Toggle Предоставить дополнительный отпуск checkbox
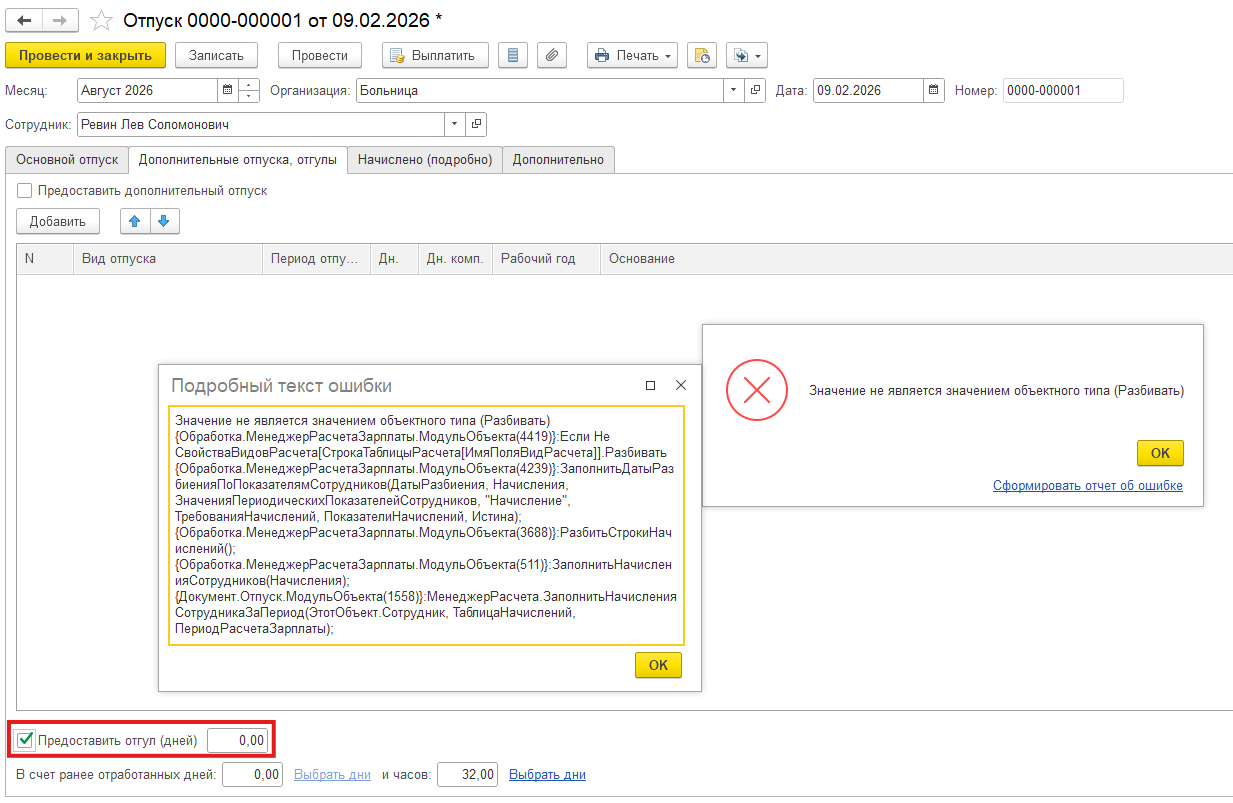Screen dimensions: 1233x803 (x=25, y=190)
